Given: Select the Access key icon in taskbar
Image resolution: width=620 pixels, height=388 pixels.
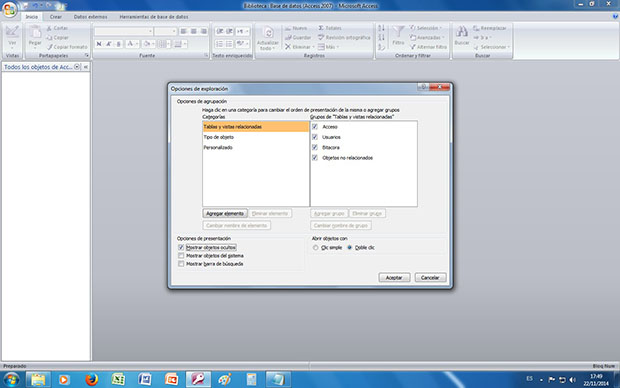Looking at the screenshot, I should click(198, 379).
